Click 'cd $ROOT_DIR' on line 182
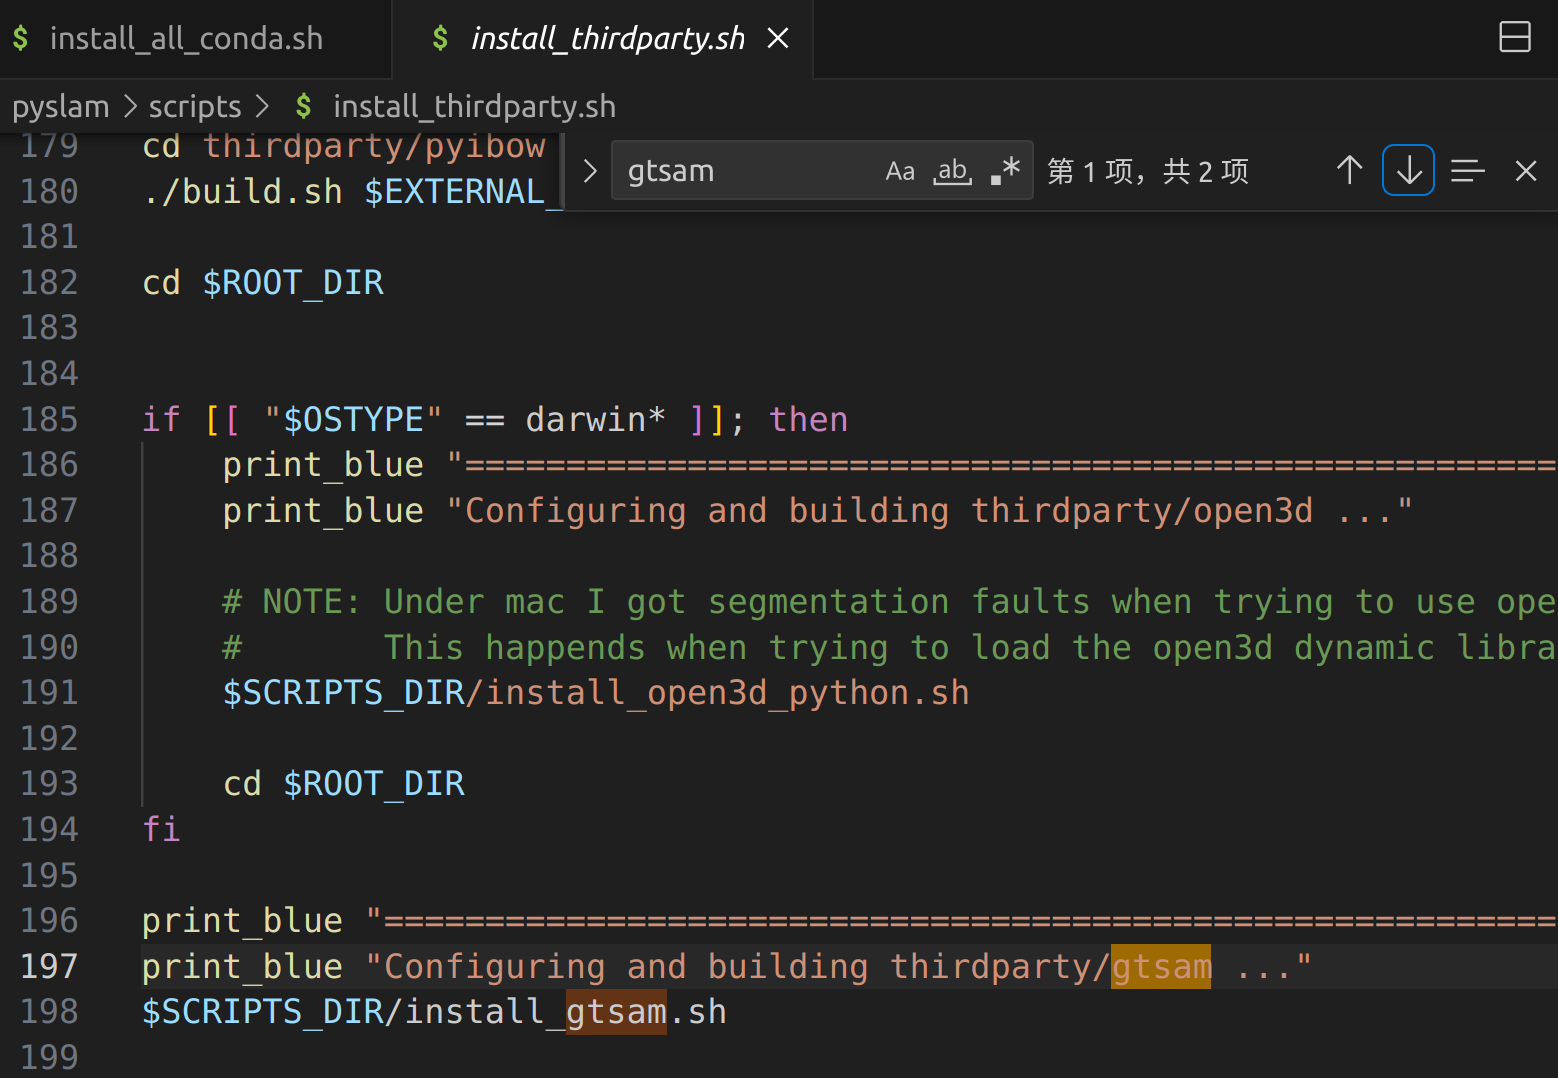The width and height of the screenshot is (1558, 1078). pos(263,283)
